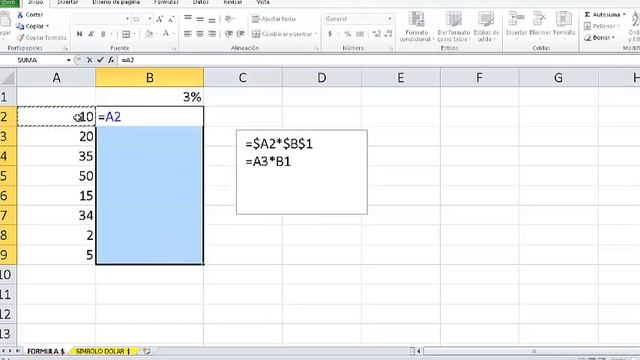Click the decrease decimals icon
Viewport: 640px width, 360px height.
[x=388, y=34]
